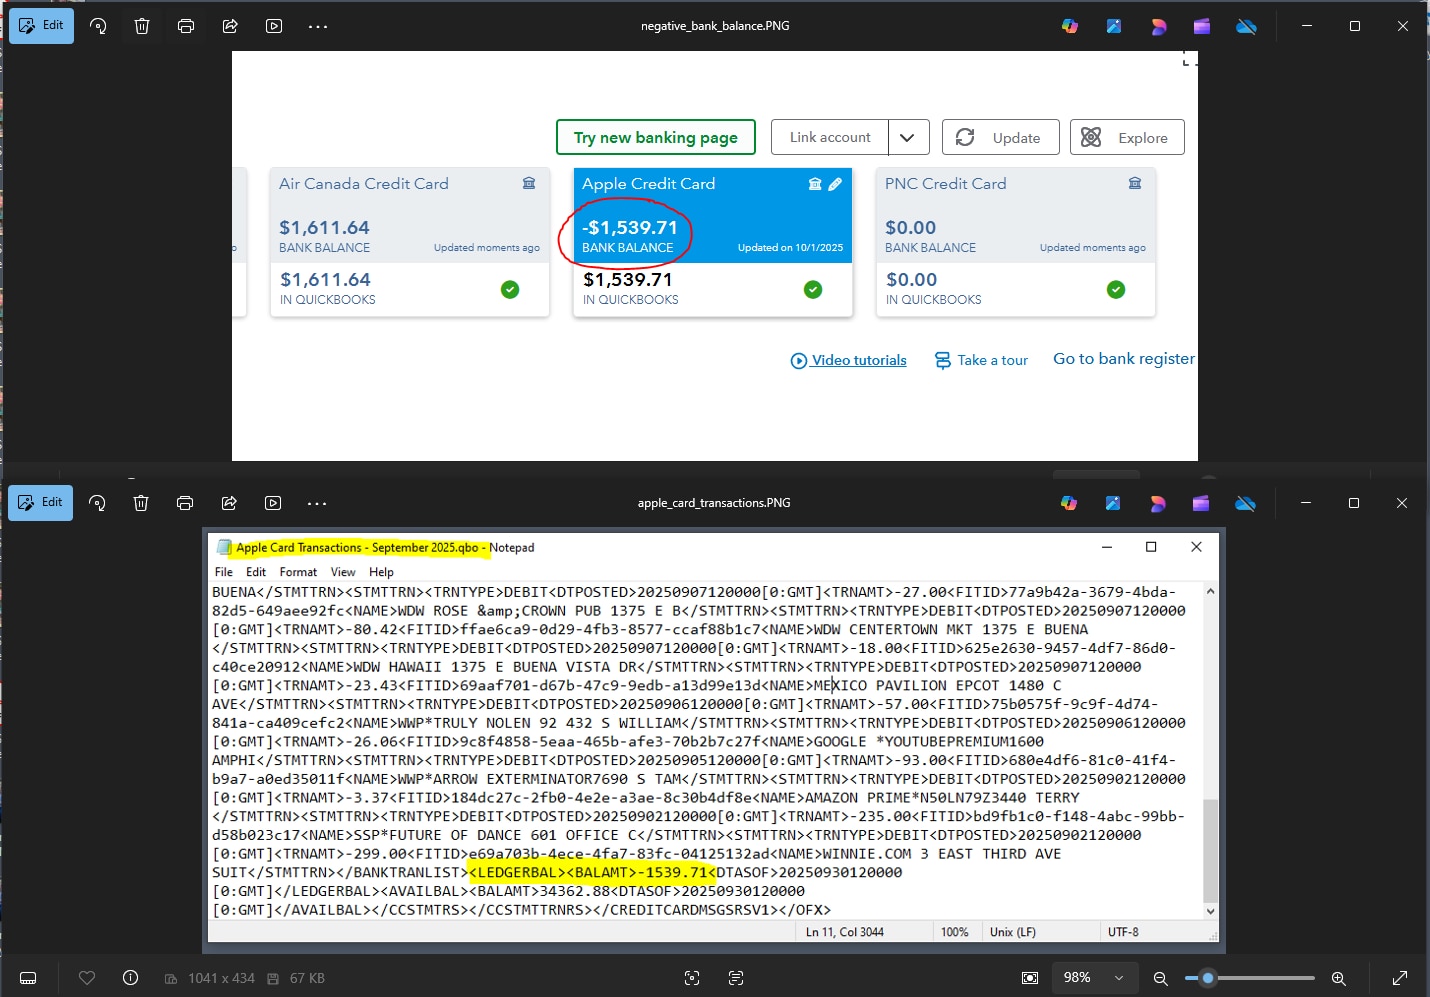Open Designer in apple_card_transactions.PNG window
Viewport: 1430px width, 997px height.
[1157, 503]
